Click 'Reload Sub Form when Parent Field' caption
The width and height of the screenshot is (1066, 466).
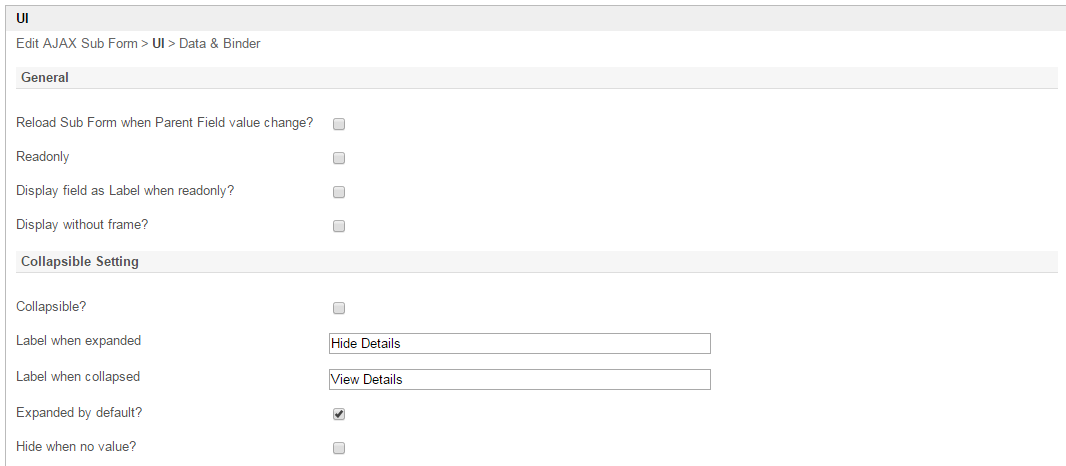tap(165, 122)
